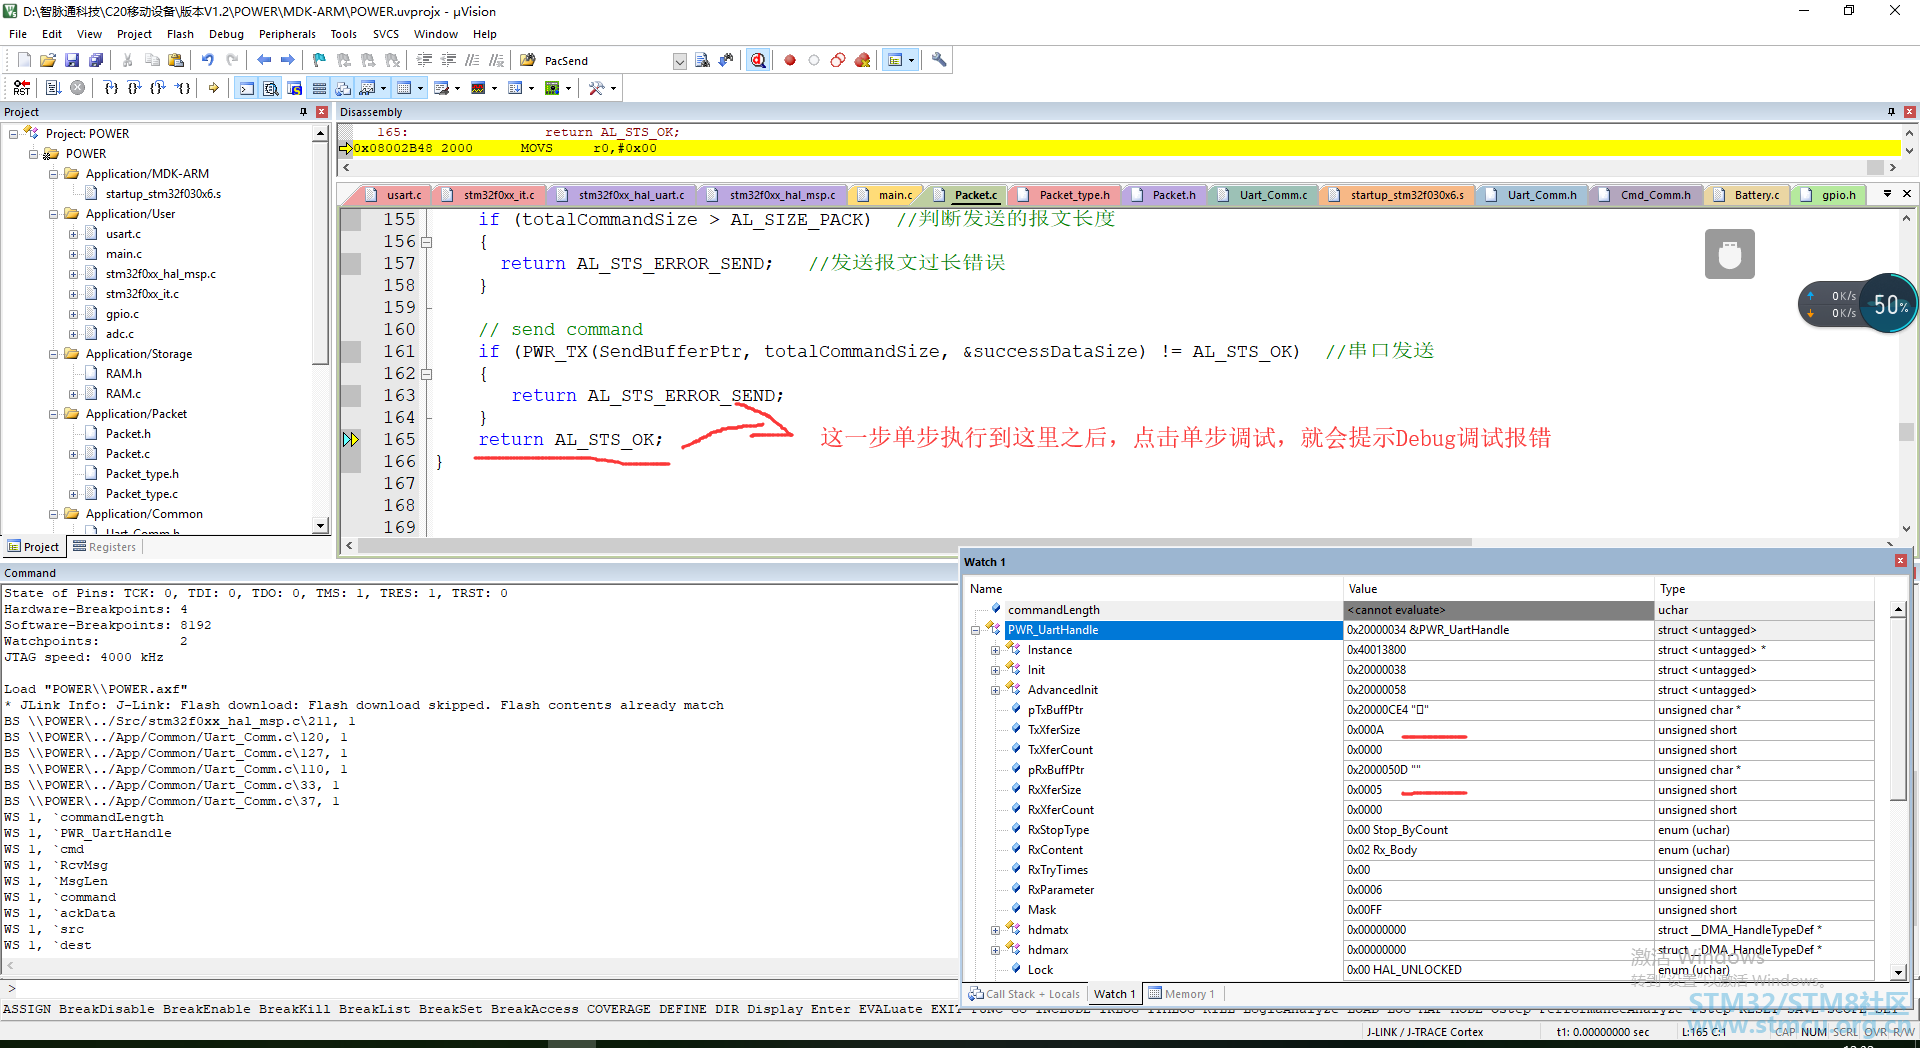The width and height of the screenshot is (1920, 1048).
Task: Toggle the Memory windows icon
Action: 404,88
